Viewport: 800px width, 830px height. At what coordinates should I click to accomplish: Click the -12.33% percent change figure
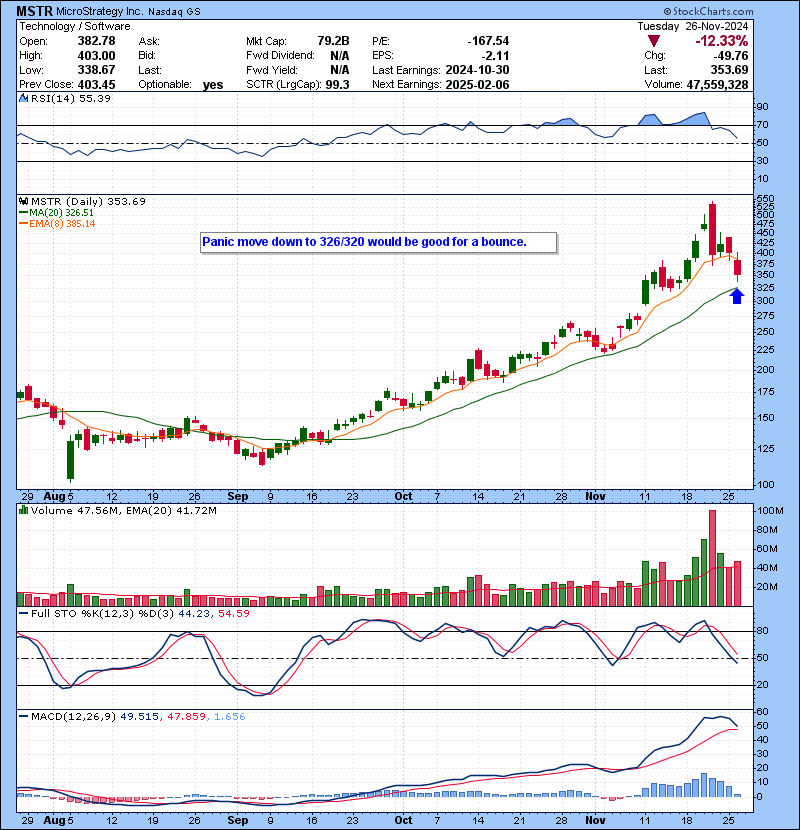pyautogui.click(x=722, y=41)
